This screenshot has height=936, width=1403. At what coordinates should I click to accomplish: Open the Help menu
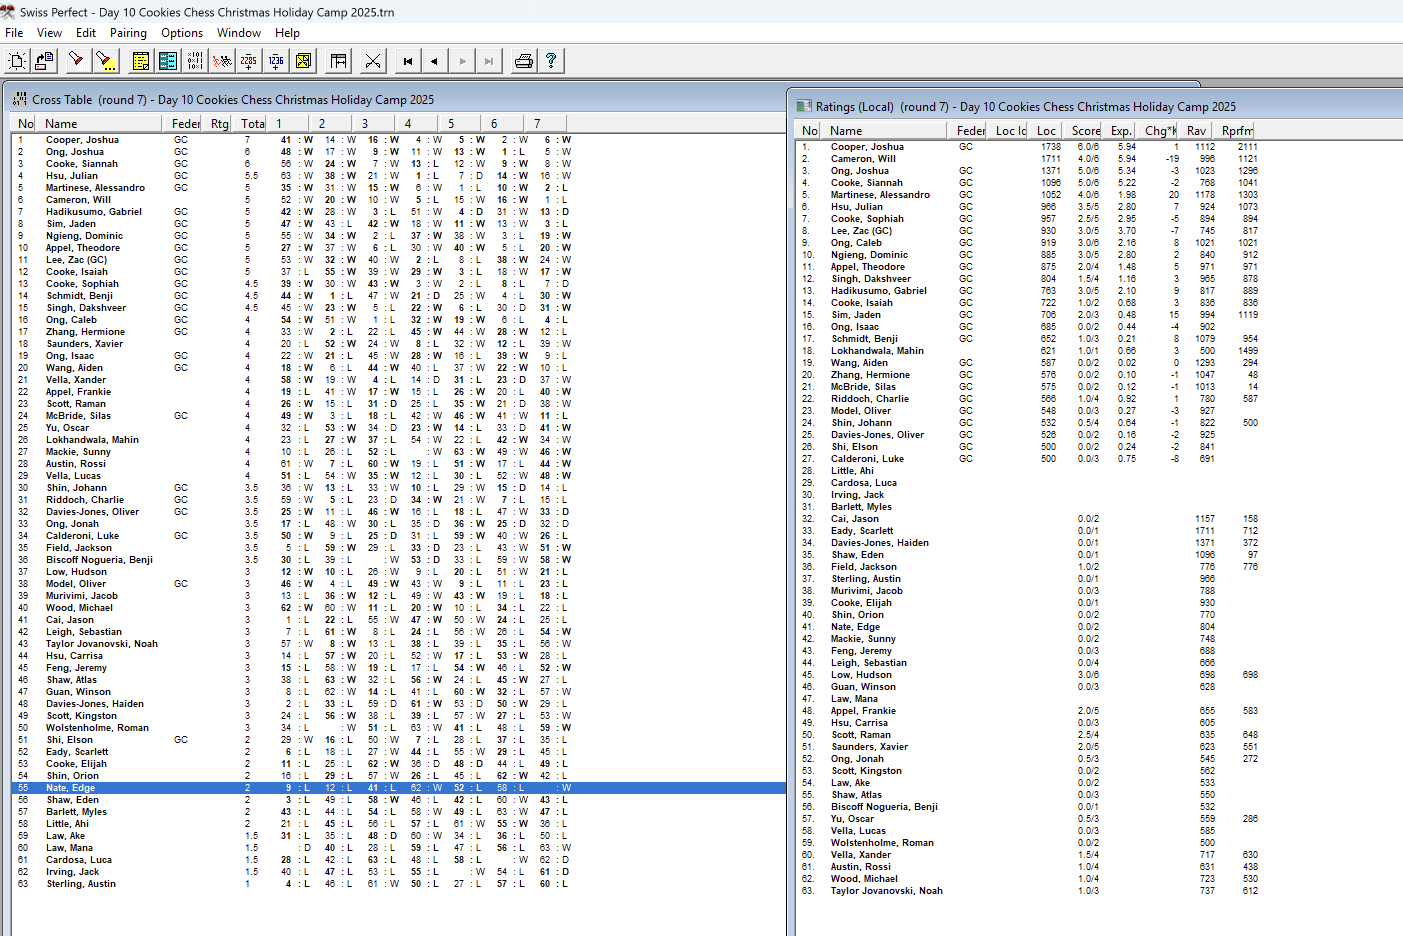tap(287, 33)
